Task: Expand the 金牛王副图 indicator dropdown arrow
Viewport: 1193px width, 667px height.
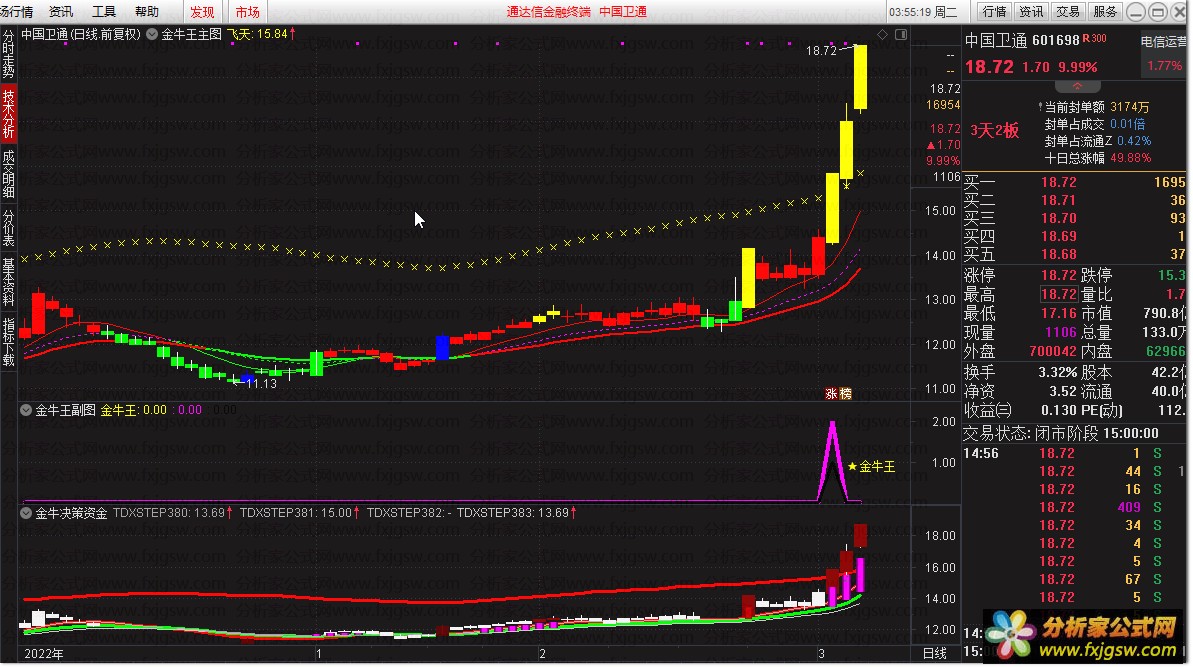Action: [26, 410]
